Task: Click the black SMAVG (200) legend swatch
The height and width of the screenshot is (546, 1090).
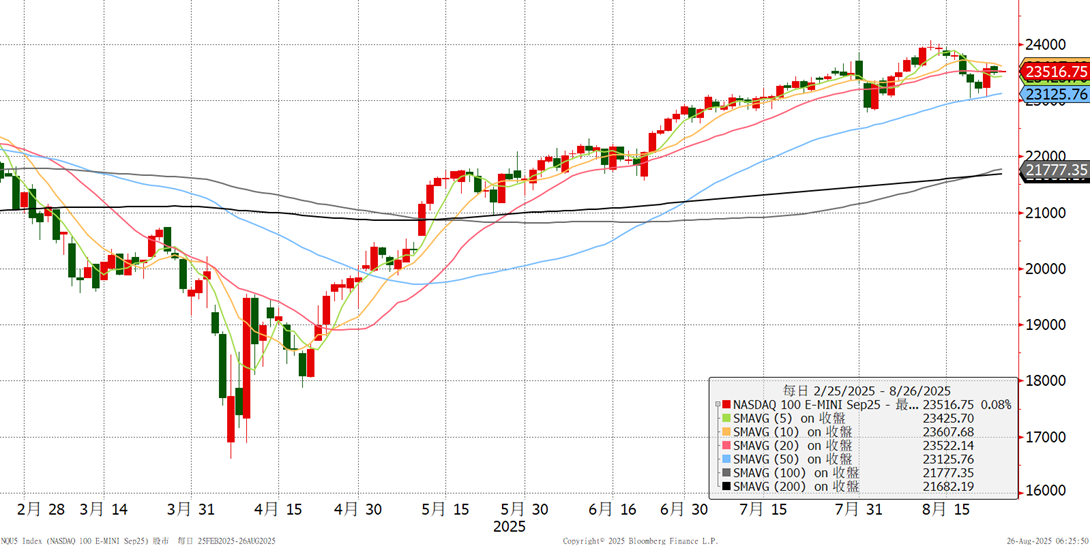Action: 727,486
